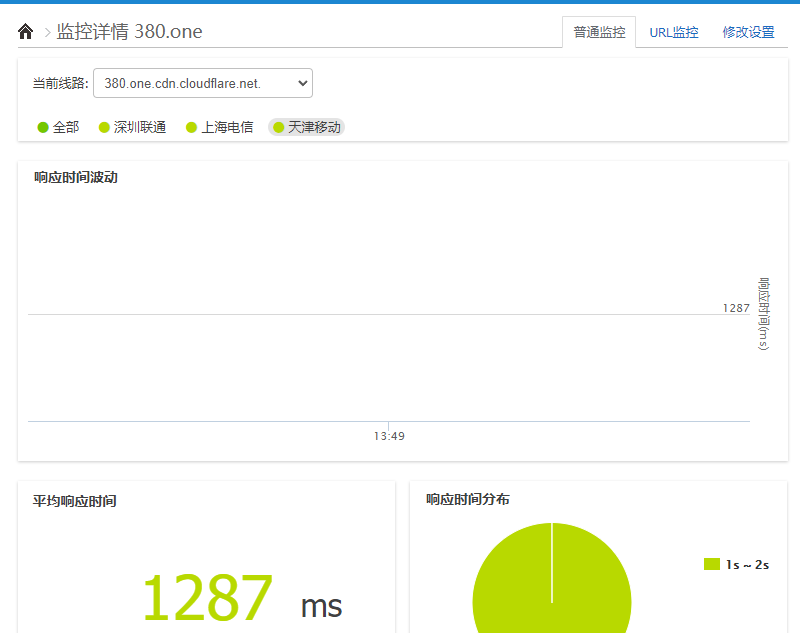Screen dimensions: 800x633
Task: Switch to the 普通监控 tab
Action: (x=599, y=32)
